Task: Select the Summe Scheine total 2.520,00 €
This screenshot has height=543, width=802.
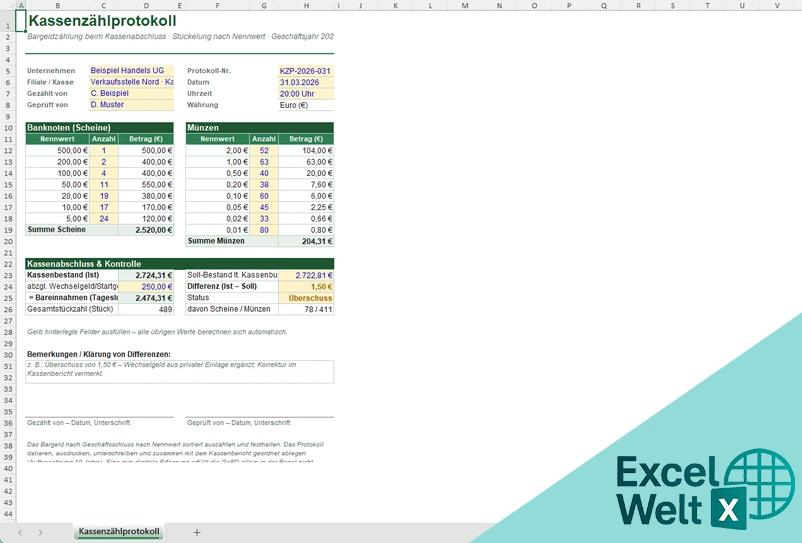Action: pyautogui.click(x=146, y=230)
